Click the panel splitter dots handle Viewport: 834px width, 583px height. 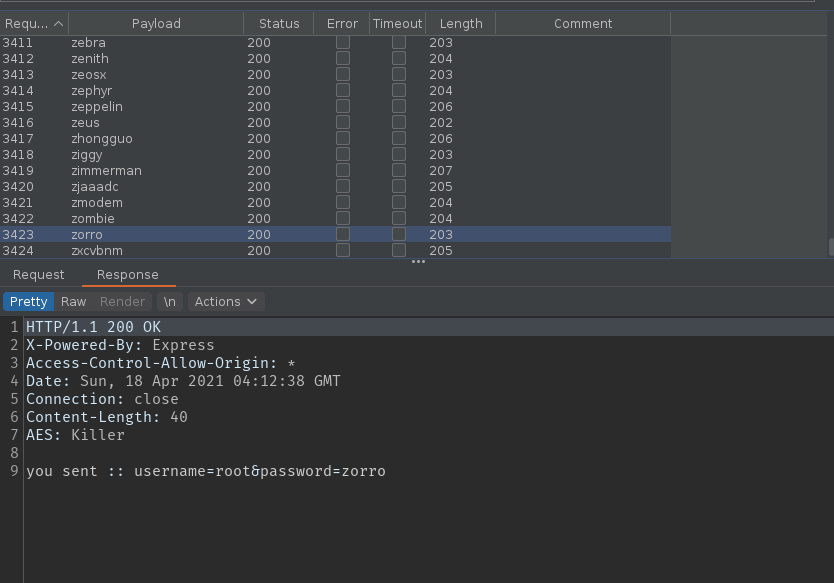click(x=418, y=262)
